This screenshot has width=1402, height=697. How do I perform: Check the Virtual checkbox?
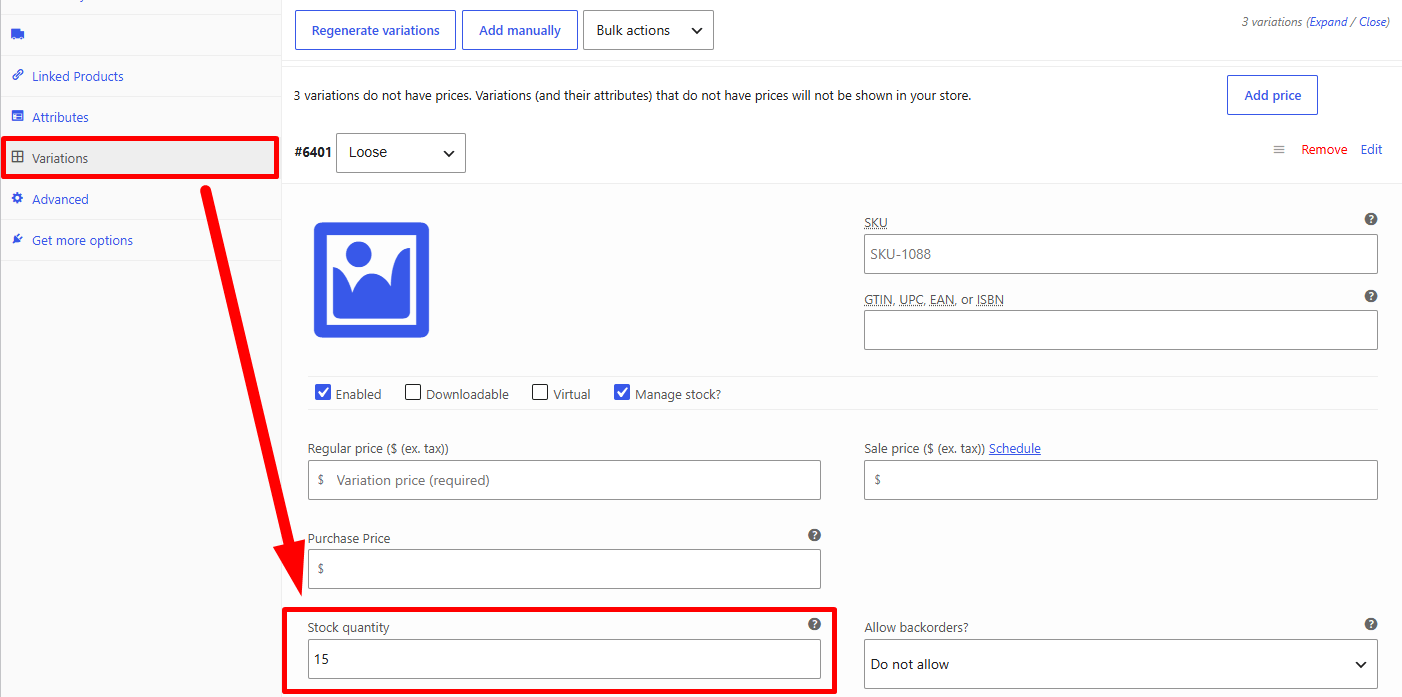click(540, 392)
